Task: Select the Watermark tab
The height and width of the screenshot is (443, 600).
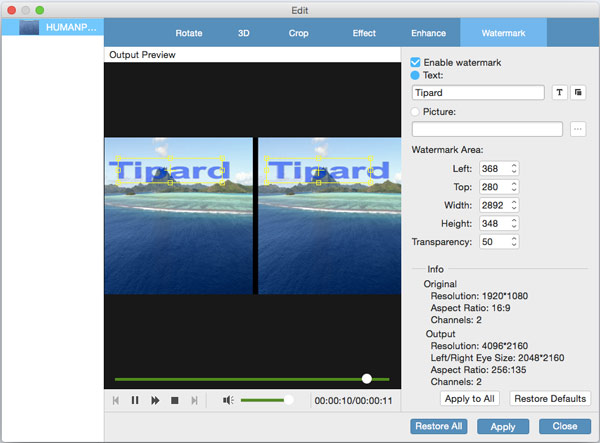Action: (x=503, y=33)
